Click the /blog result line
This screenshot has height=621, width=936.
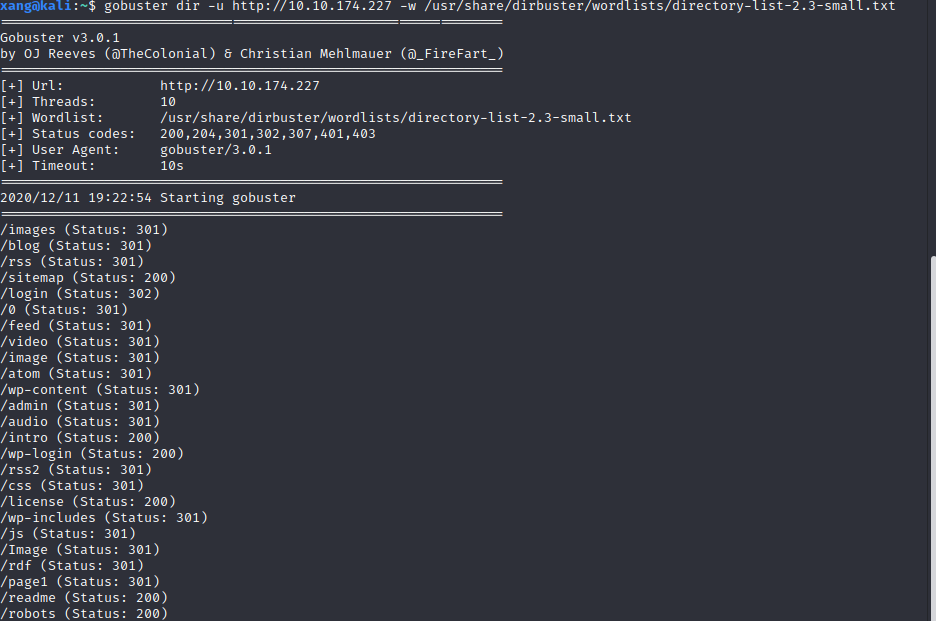76,246
